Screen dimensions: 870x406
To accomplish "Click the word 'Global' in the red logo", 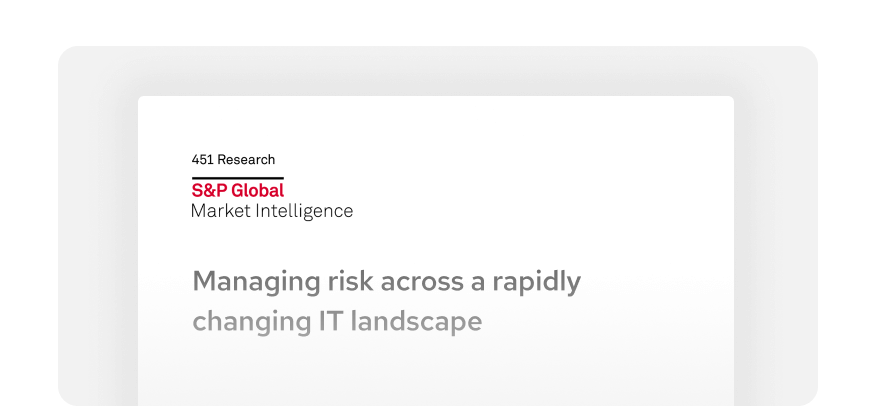I will pyautogui.click(x=258, y=190).
